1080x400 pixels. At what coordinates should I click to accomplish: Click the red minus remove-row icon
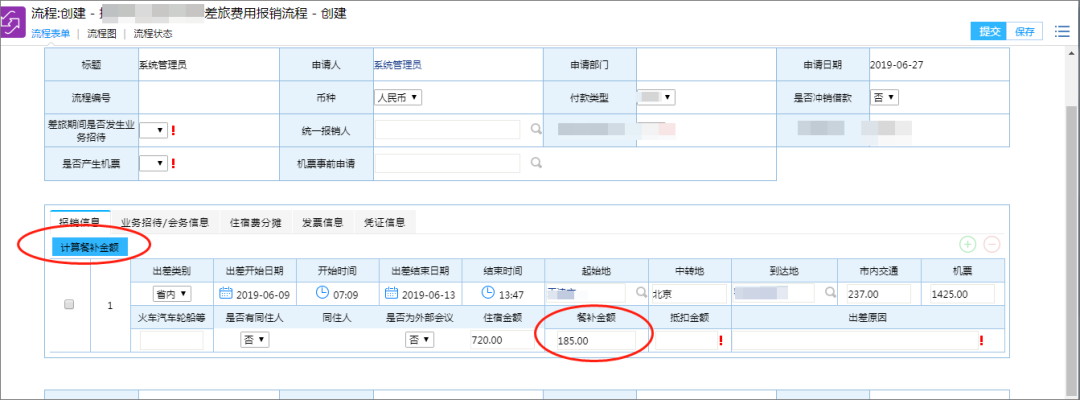click(992, 244)
